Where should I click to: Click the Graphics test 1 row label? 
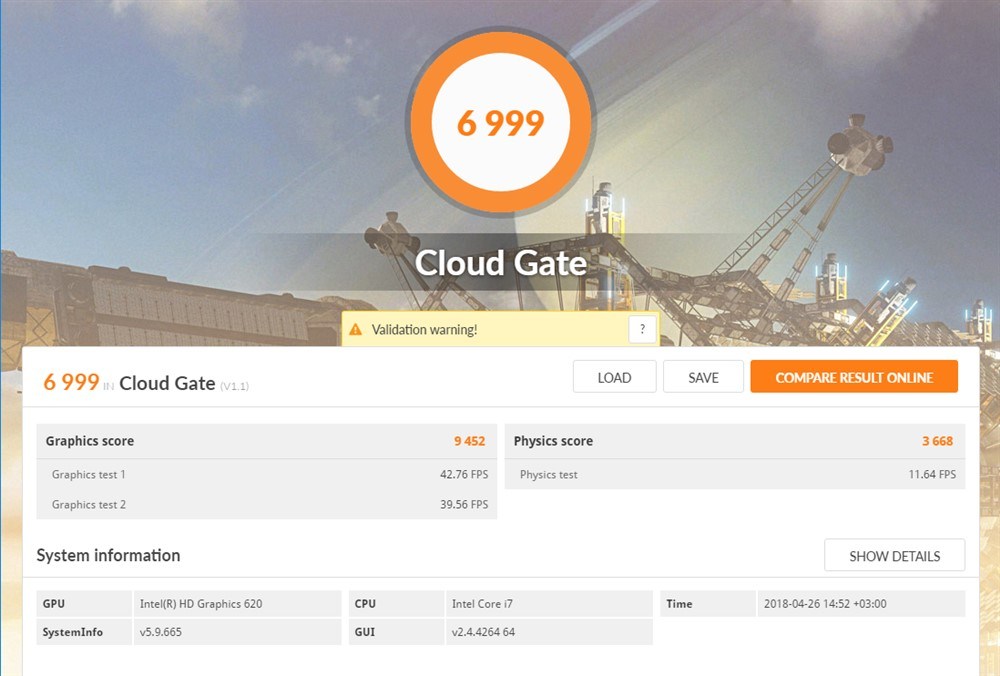click(89, 474)
